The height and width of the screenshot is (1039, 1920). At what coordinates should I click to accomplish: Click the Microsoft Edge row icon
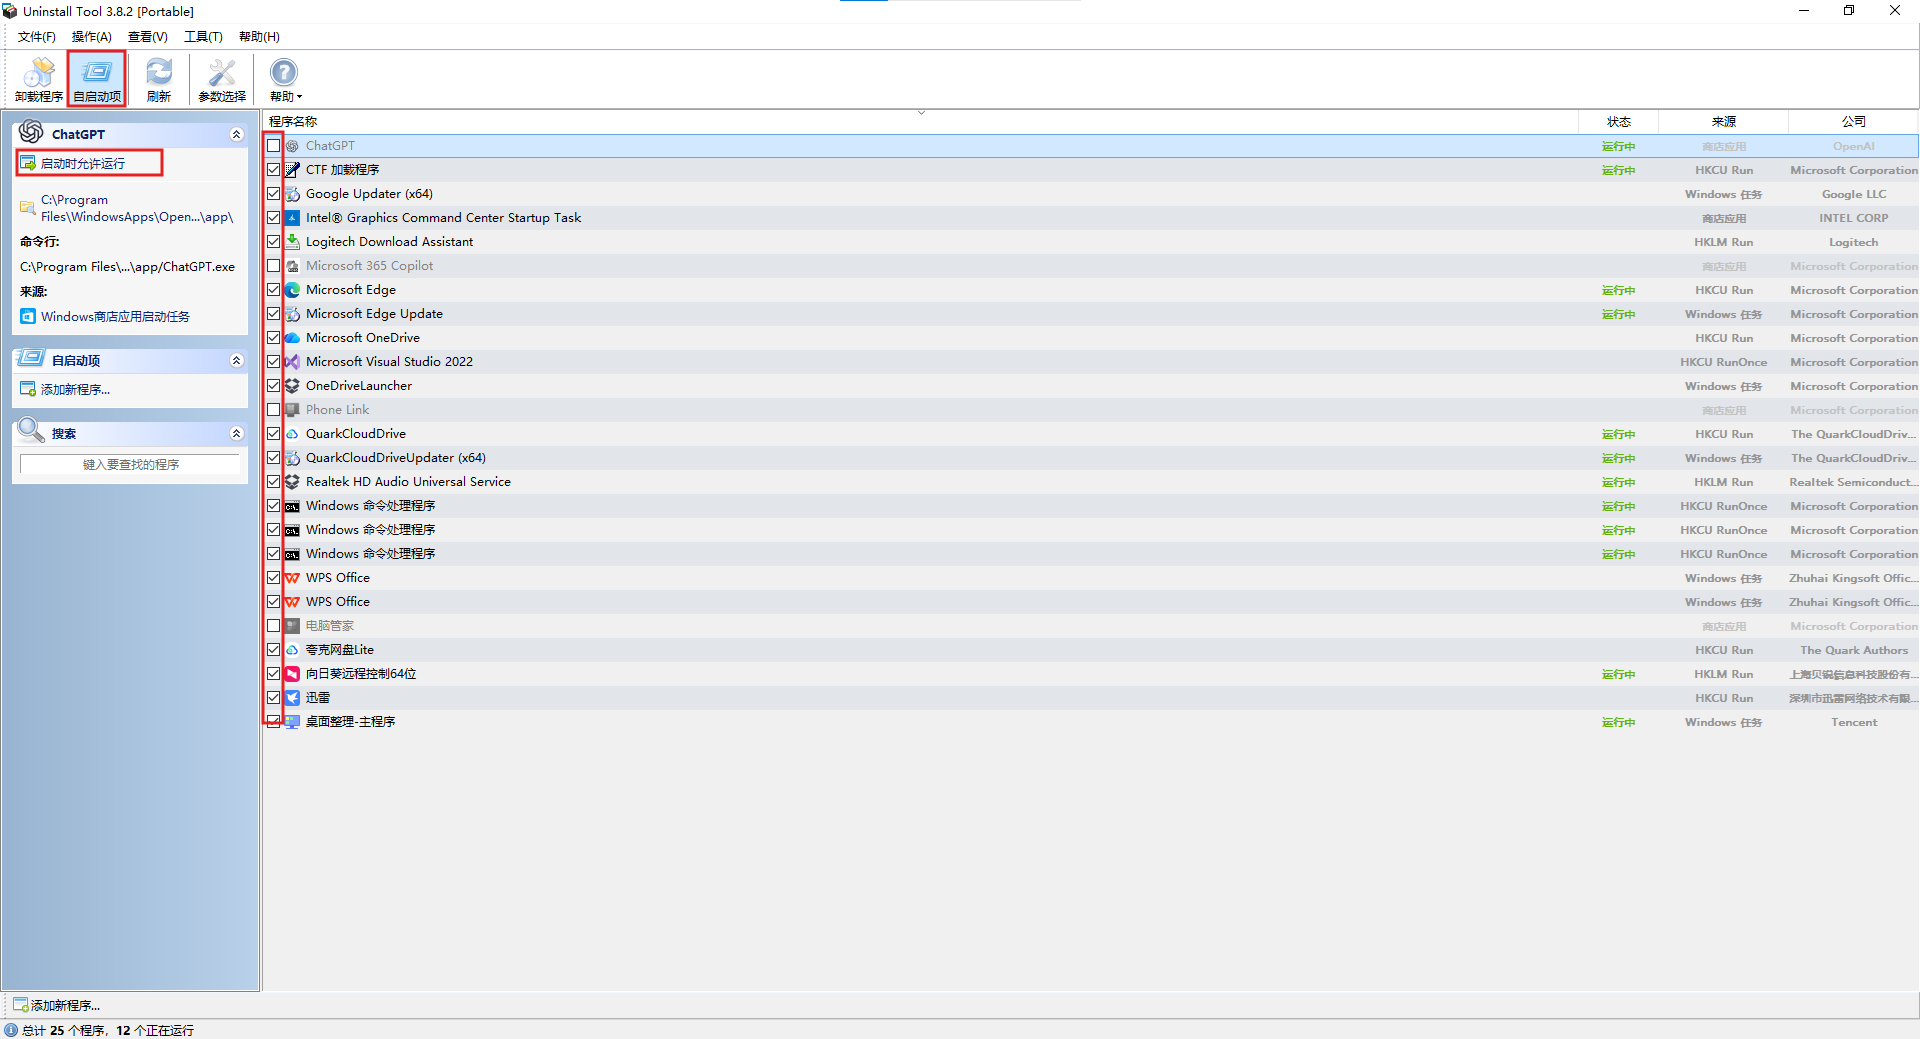pos(292,290)
